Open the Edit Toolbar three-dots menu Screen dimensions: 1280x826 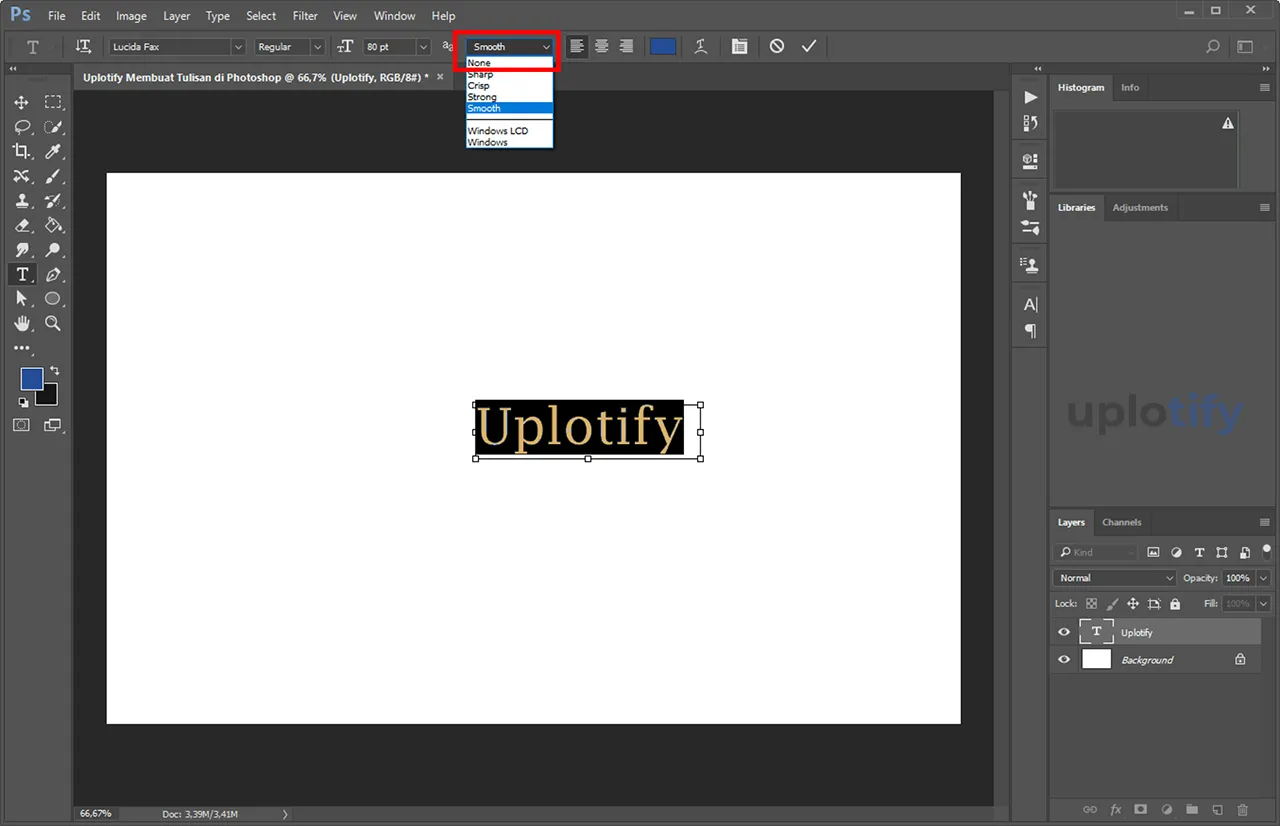(x=21, y=348)
